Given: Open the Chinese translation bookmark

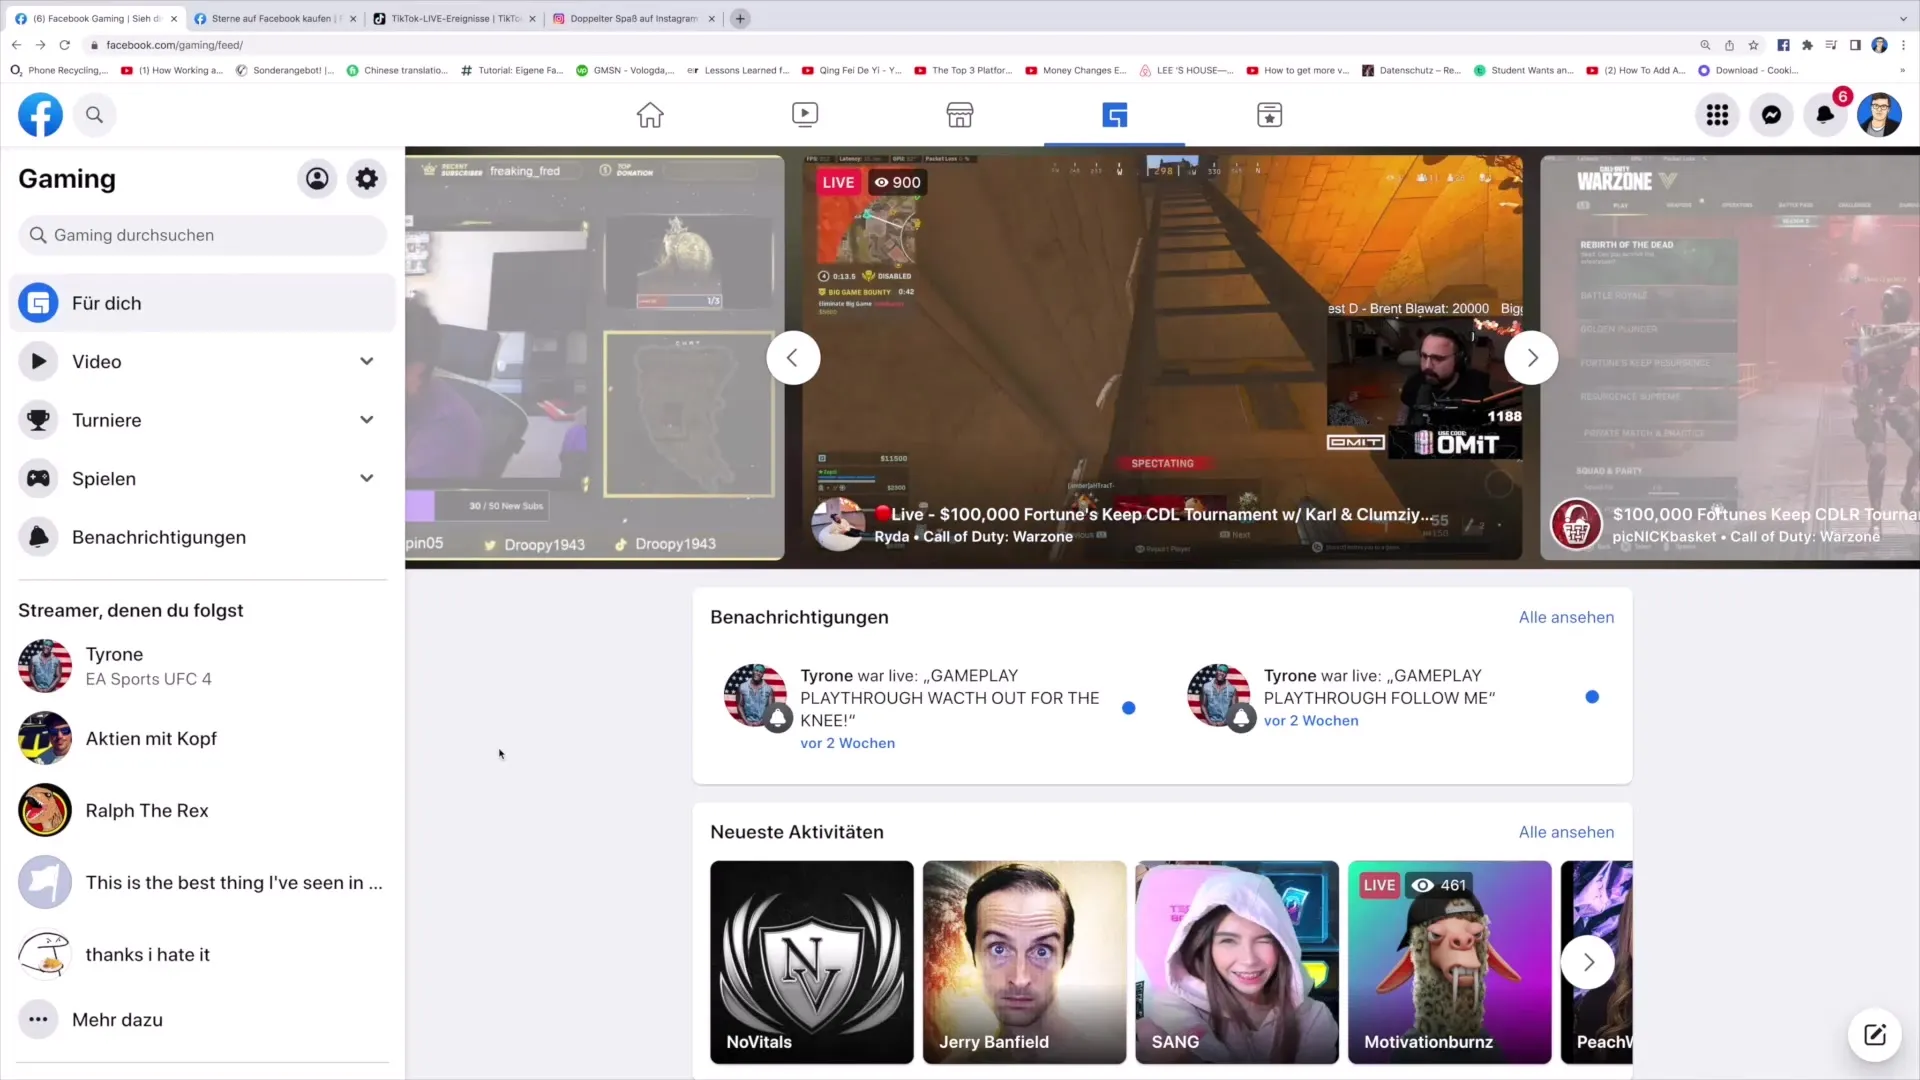Looking at the screenshot, I should click(397, 71).
